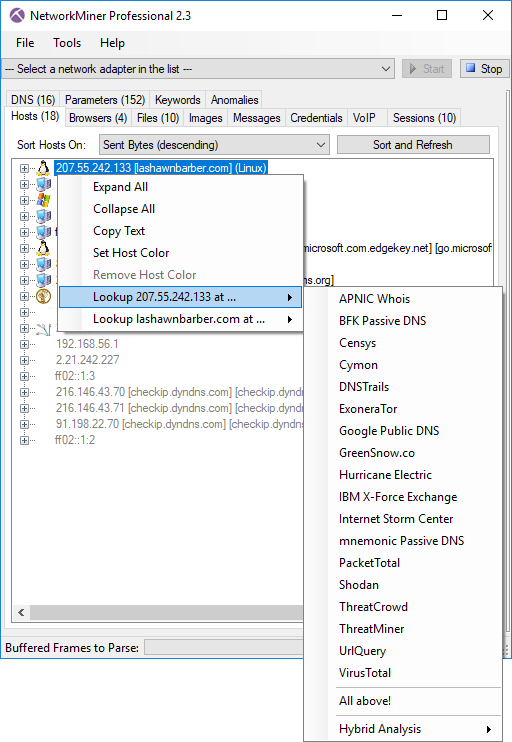This screenshot has height=742, width=512.
Task: Select PacketTotal lookup
Action: click(403, 563)
